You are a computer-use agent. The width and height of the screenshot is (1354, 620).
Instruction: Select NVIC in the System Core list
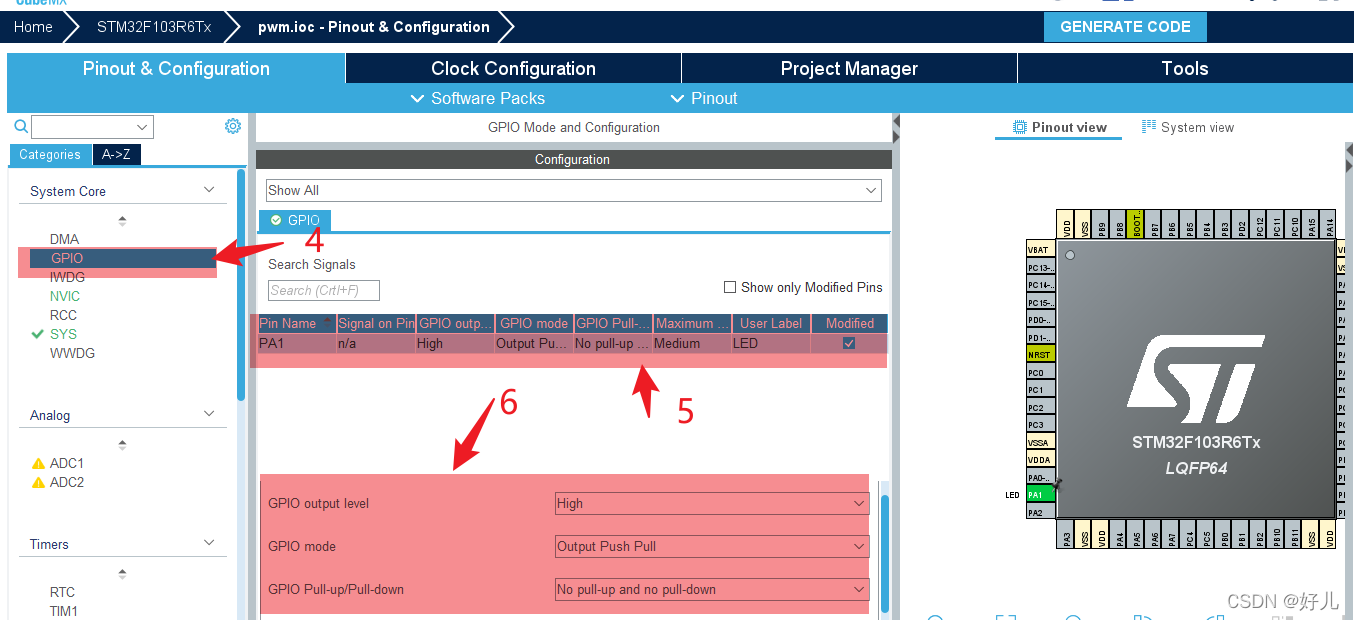(x=65, y=296)
